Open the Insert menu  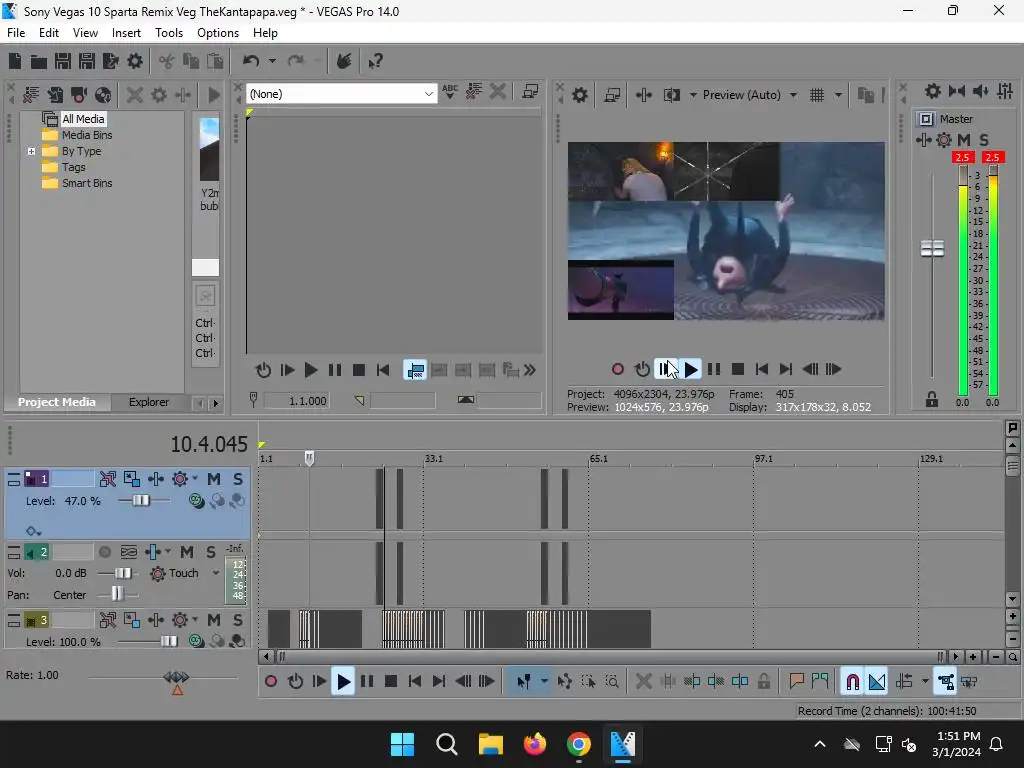(126, 33)
